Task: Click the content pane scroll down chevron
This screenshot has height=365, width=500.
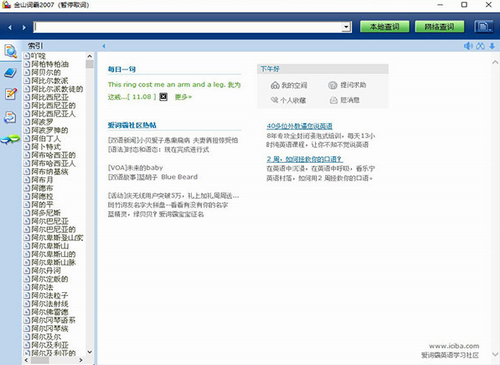Action: (x=495, y=354)
